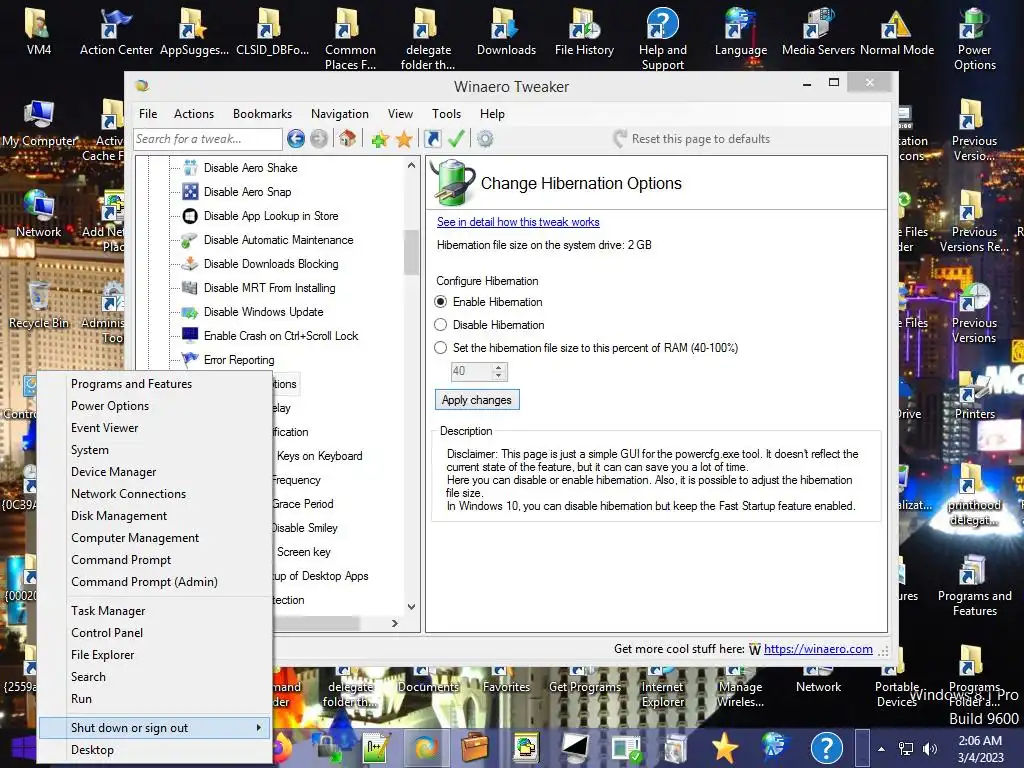The height and width of the screenshot is (768, 1024).
Task: Open the Navigation menu
Action: tap(340, 114)
